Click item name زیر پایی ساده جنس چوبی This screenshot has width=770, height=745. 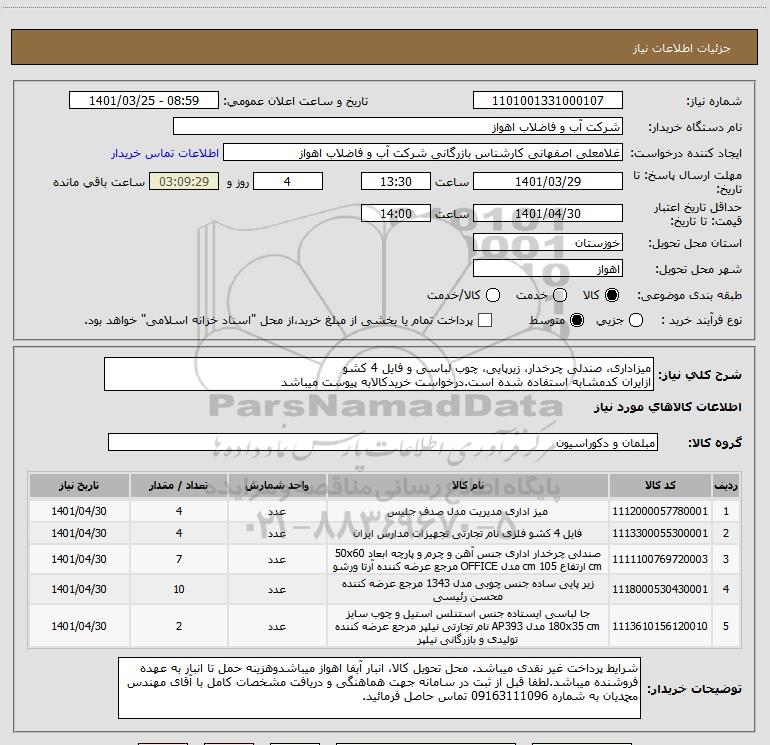(468, 590)
